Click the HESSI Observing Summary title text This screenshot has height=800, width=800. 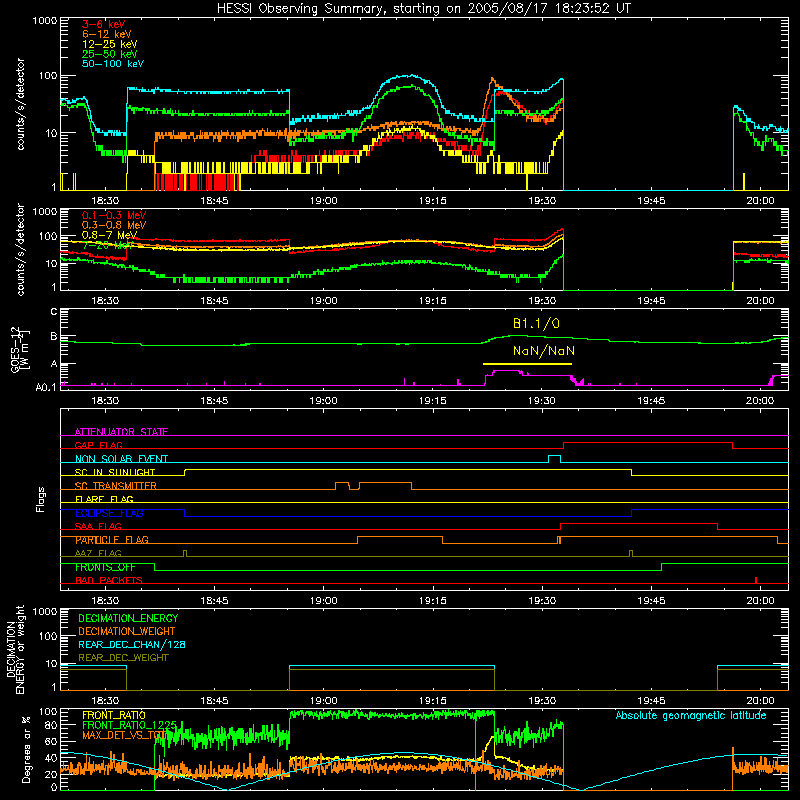[x=423, y=8]
